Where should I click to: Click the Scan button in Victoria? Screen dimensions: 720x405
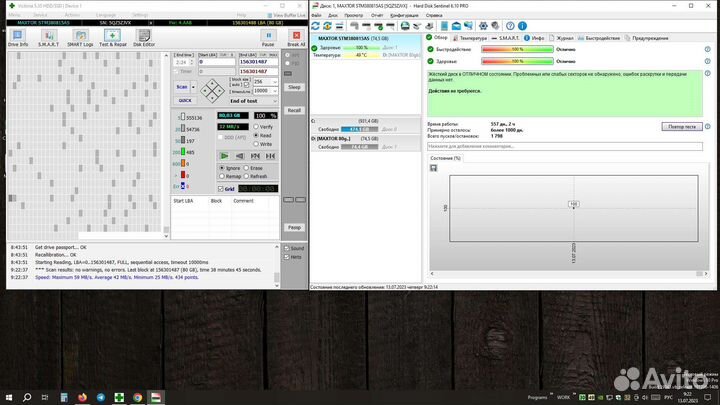[x=182, y=87]
